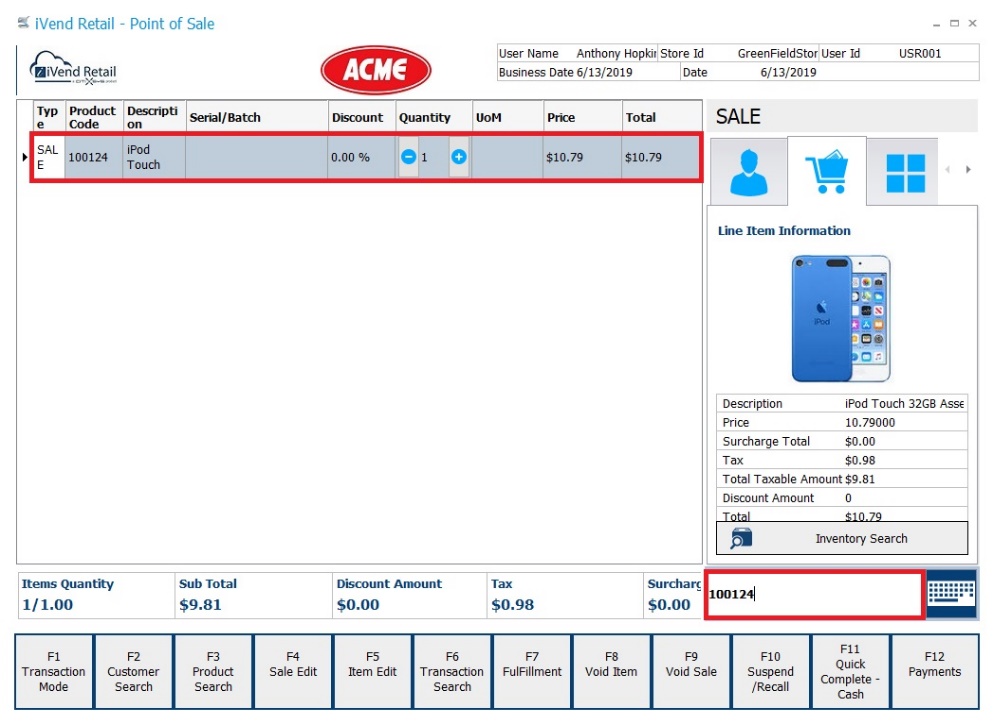Click the UoM column header
This screenshot has width=993, height=724.
[507, 117]
